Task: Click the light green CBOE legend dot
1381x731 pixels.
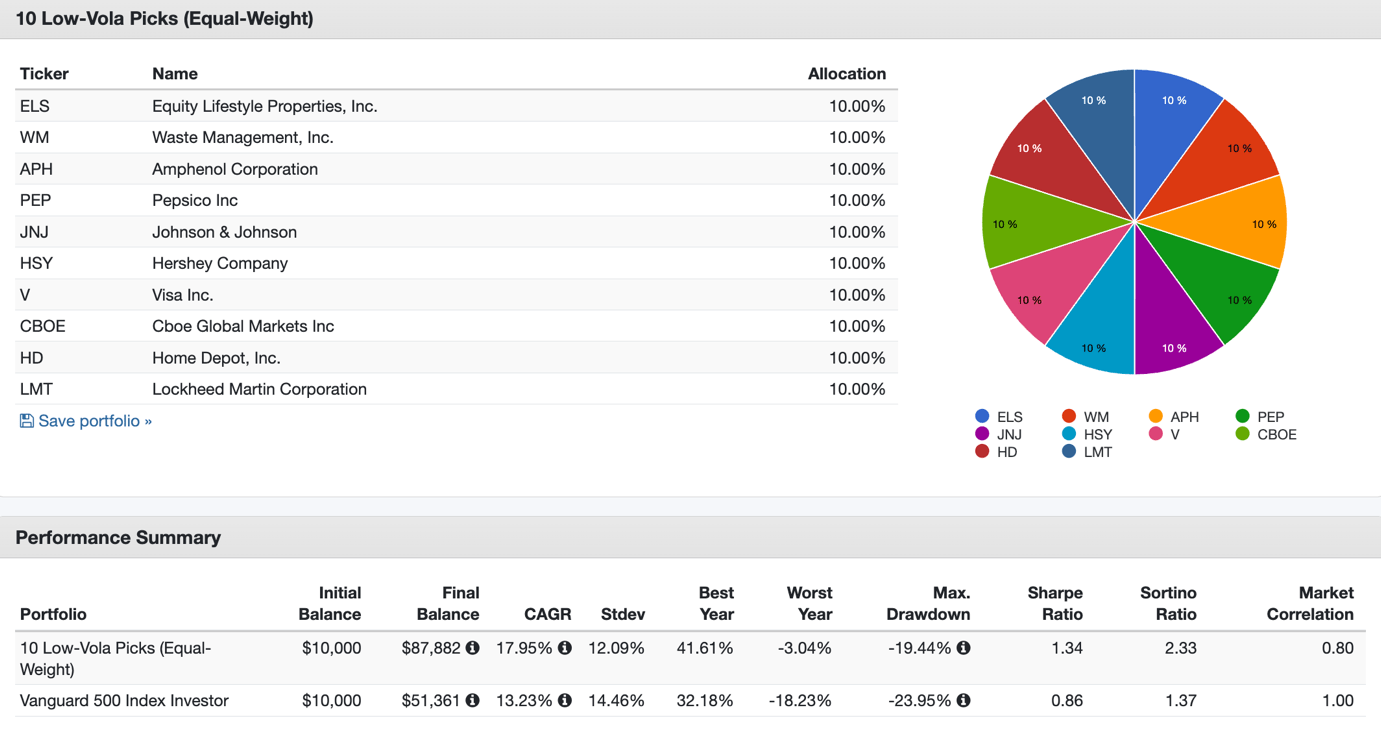Action: (x=1242, y=434)
